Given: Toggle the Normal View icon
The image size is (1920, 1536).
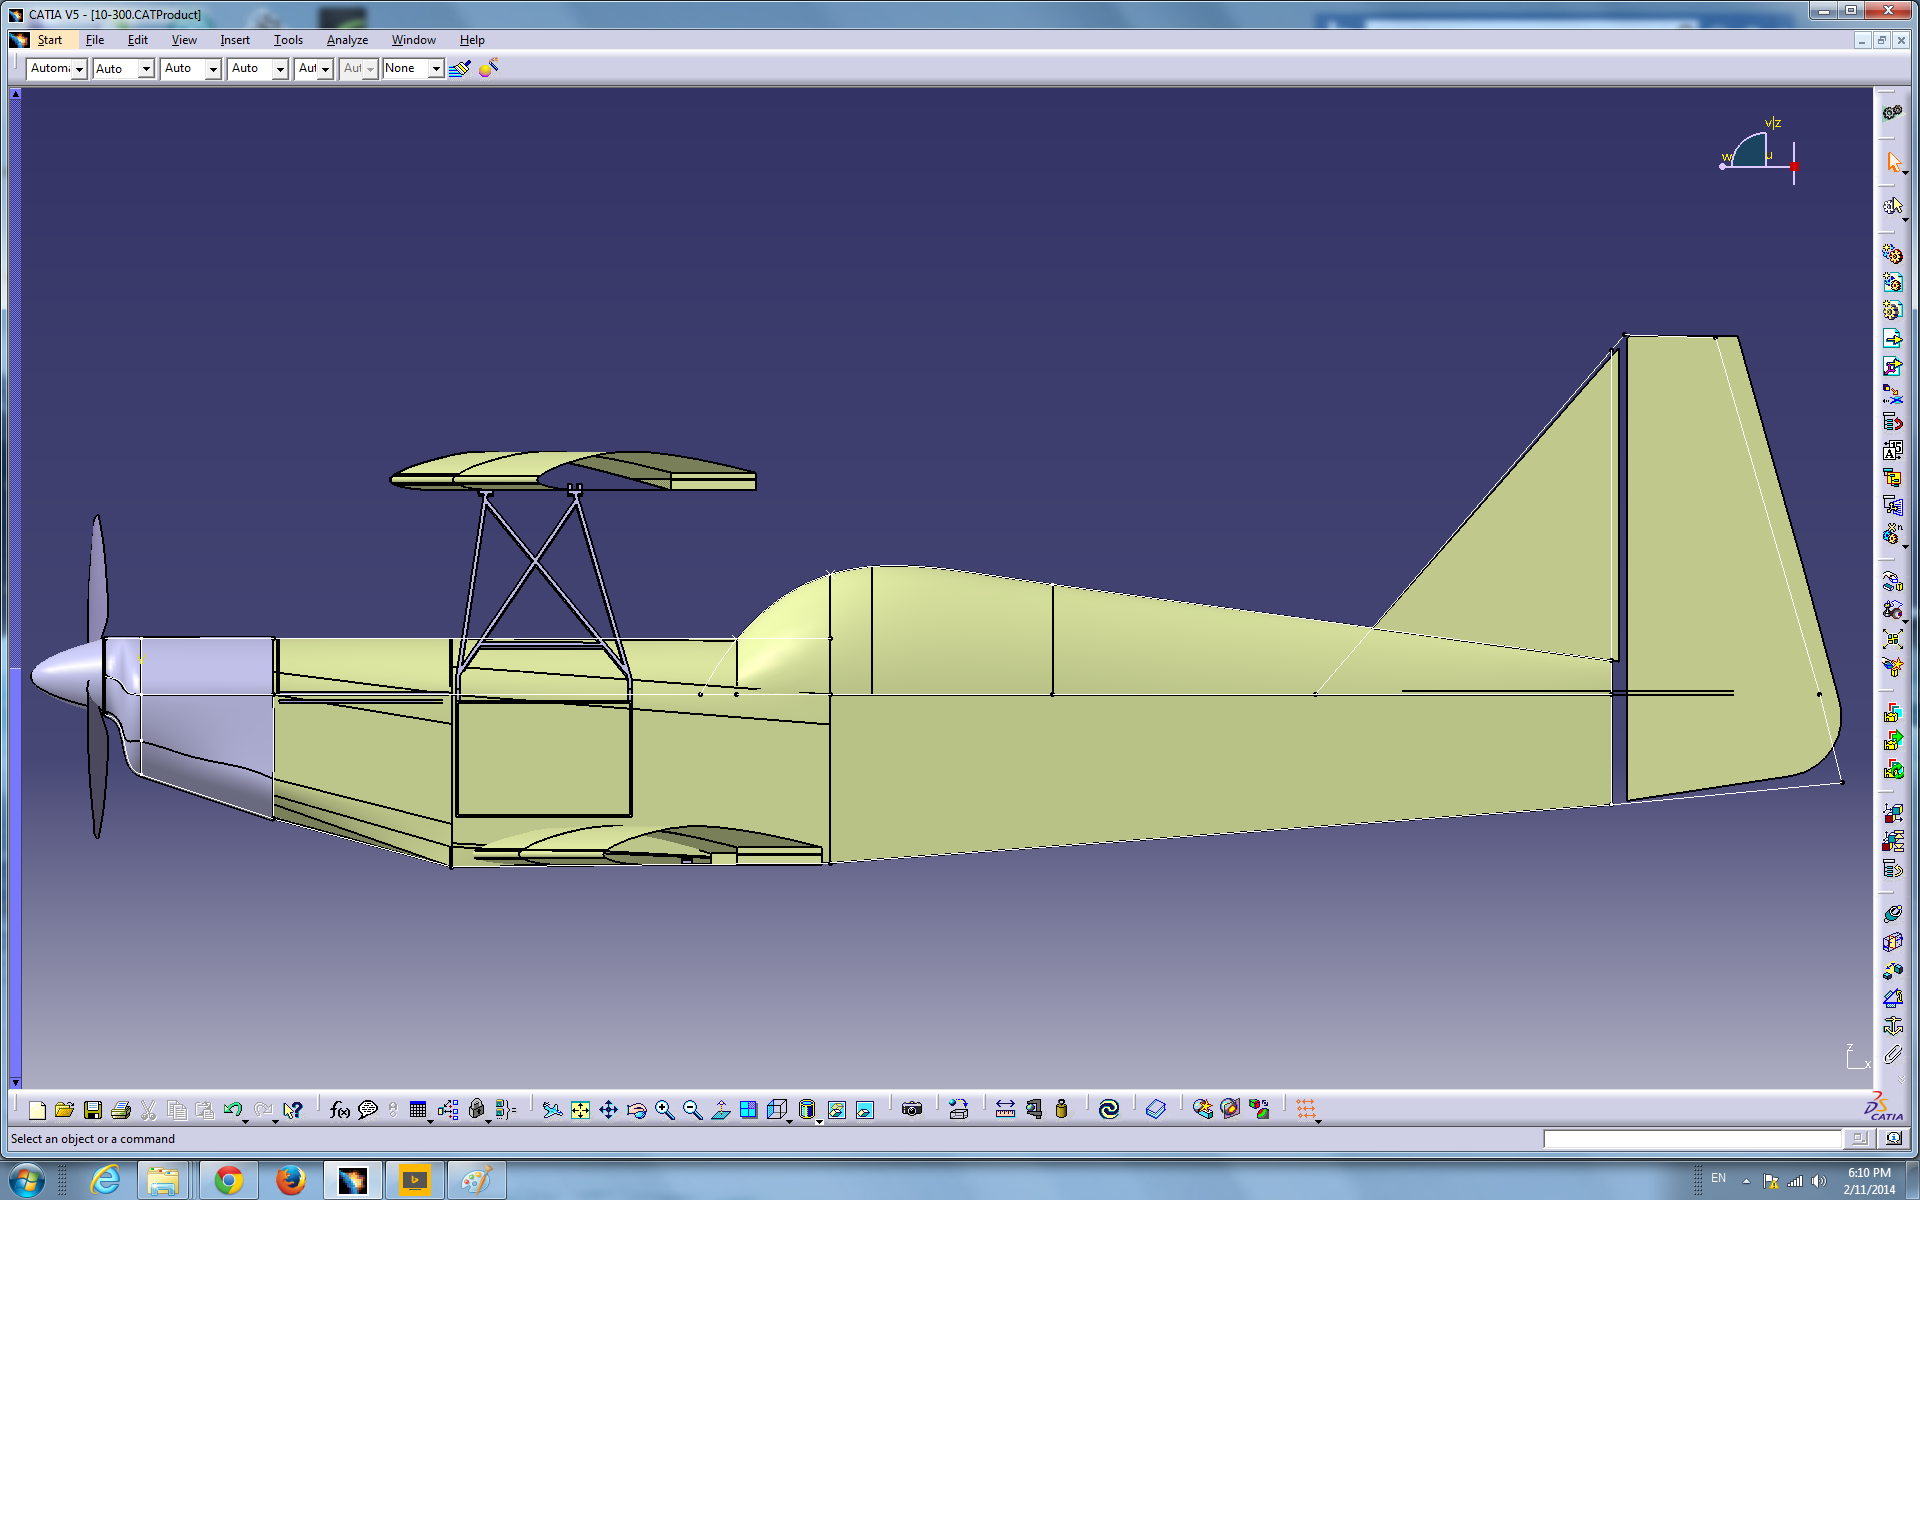Looking at the screenshot, I should [x=720, y=1110].
